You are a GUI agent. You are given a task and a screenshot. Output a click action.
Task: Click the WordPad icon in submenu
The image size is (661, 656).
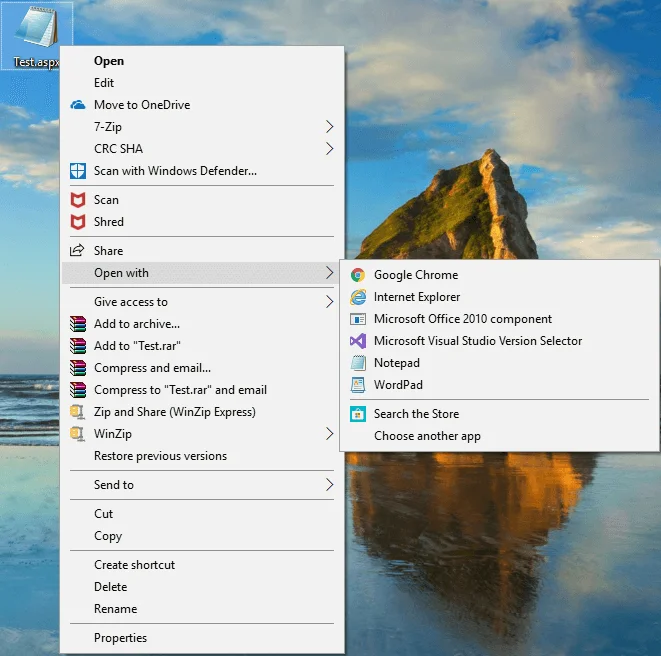[x=358, y=385]
